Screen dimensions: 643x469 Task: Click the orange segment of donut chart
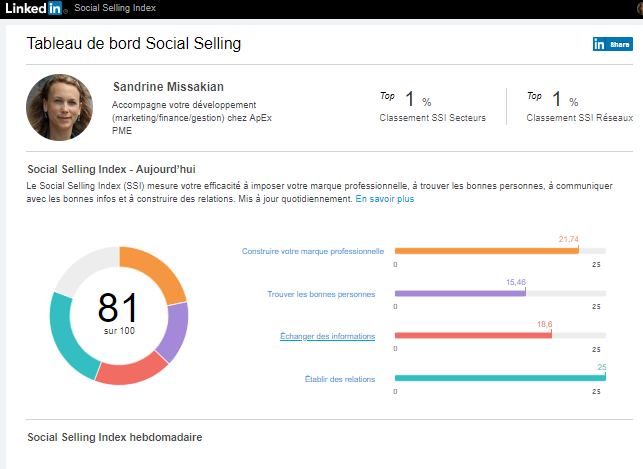click(x=158, y=270)
